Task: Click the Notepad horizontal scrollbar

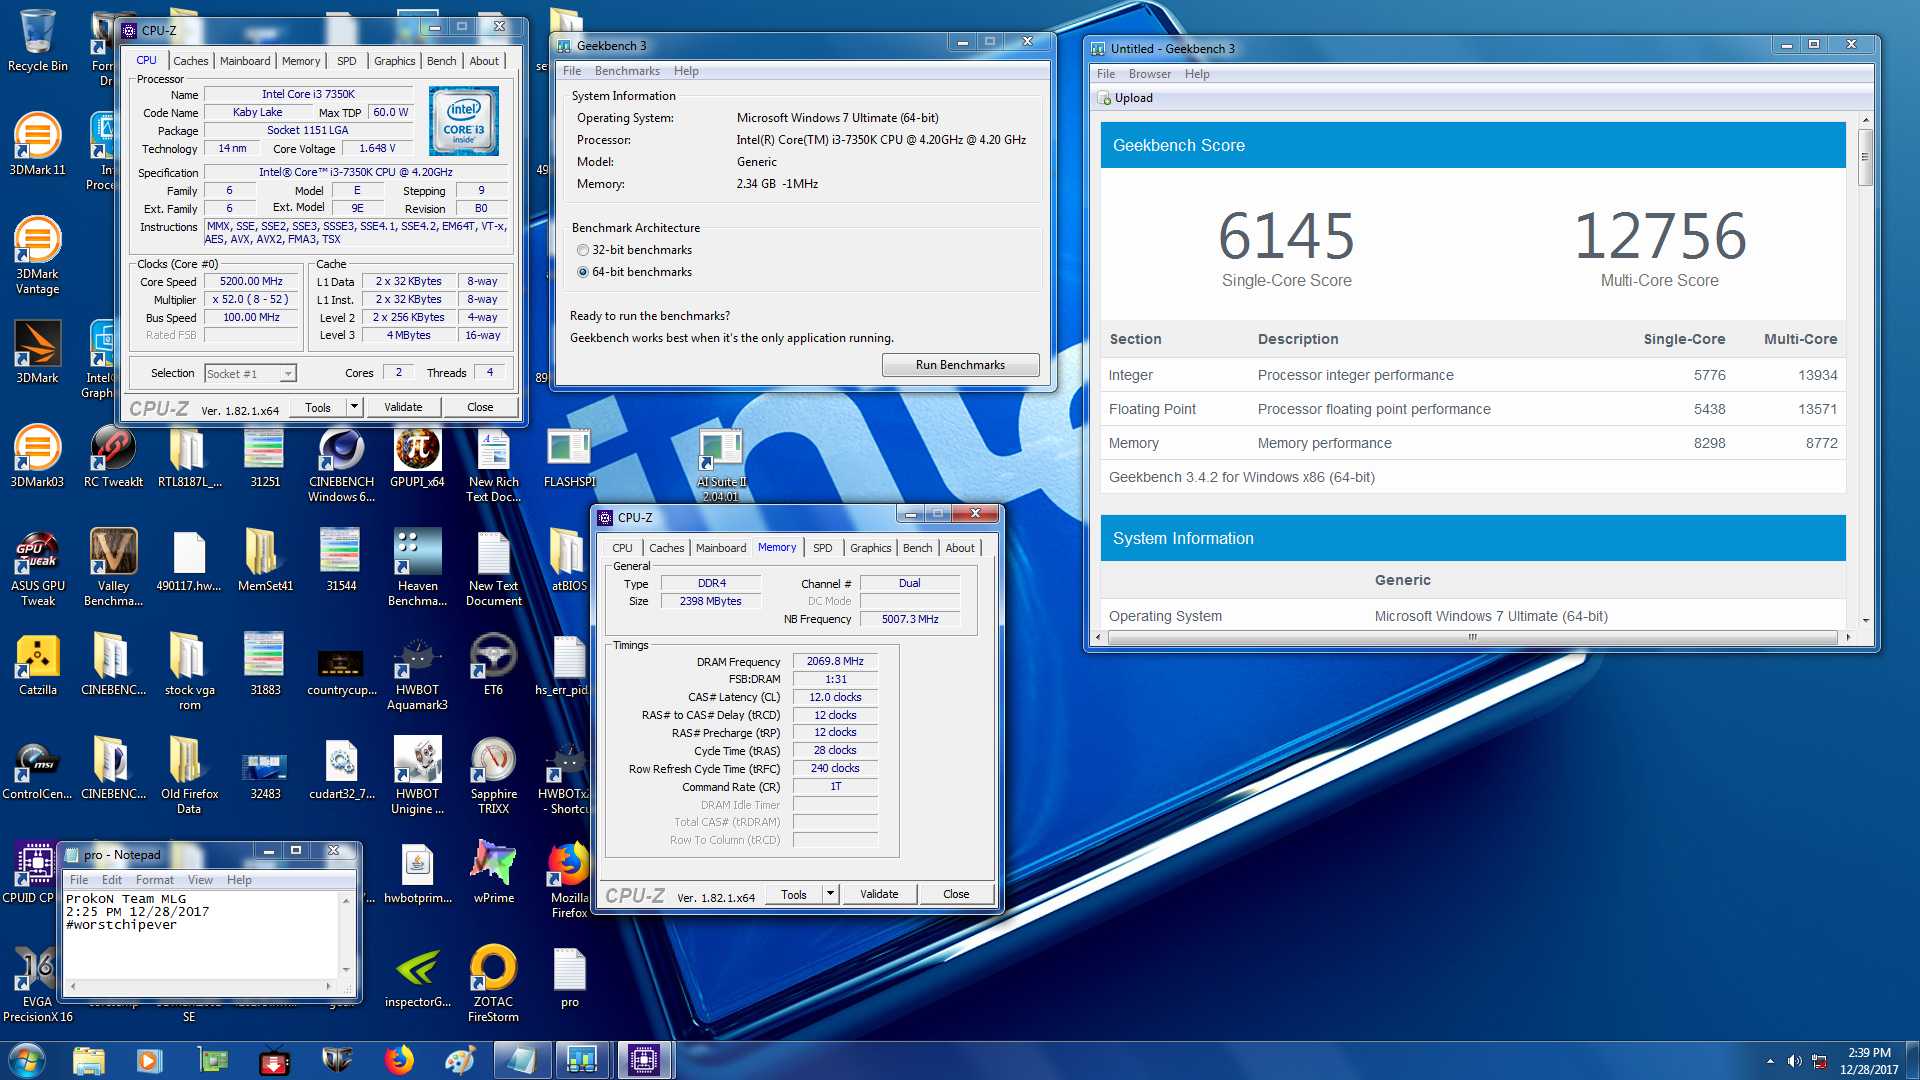Action: pyautogui.click(x=200, y=986)
